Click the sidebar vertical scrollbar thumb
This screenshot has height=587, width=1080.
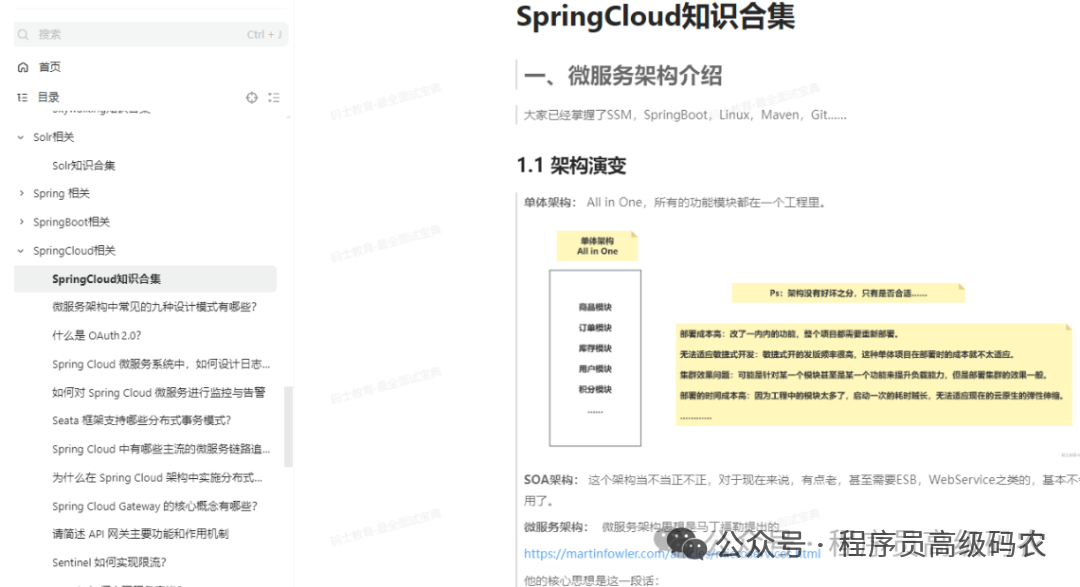(289, 426)
